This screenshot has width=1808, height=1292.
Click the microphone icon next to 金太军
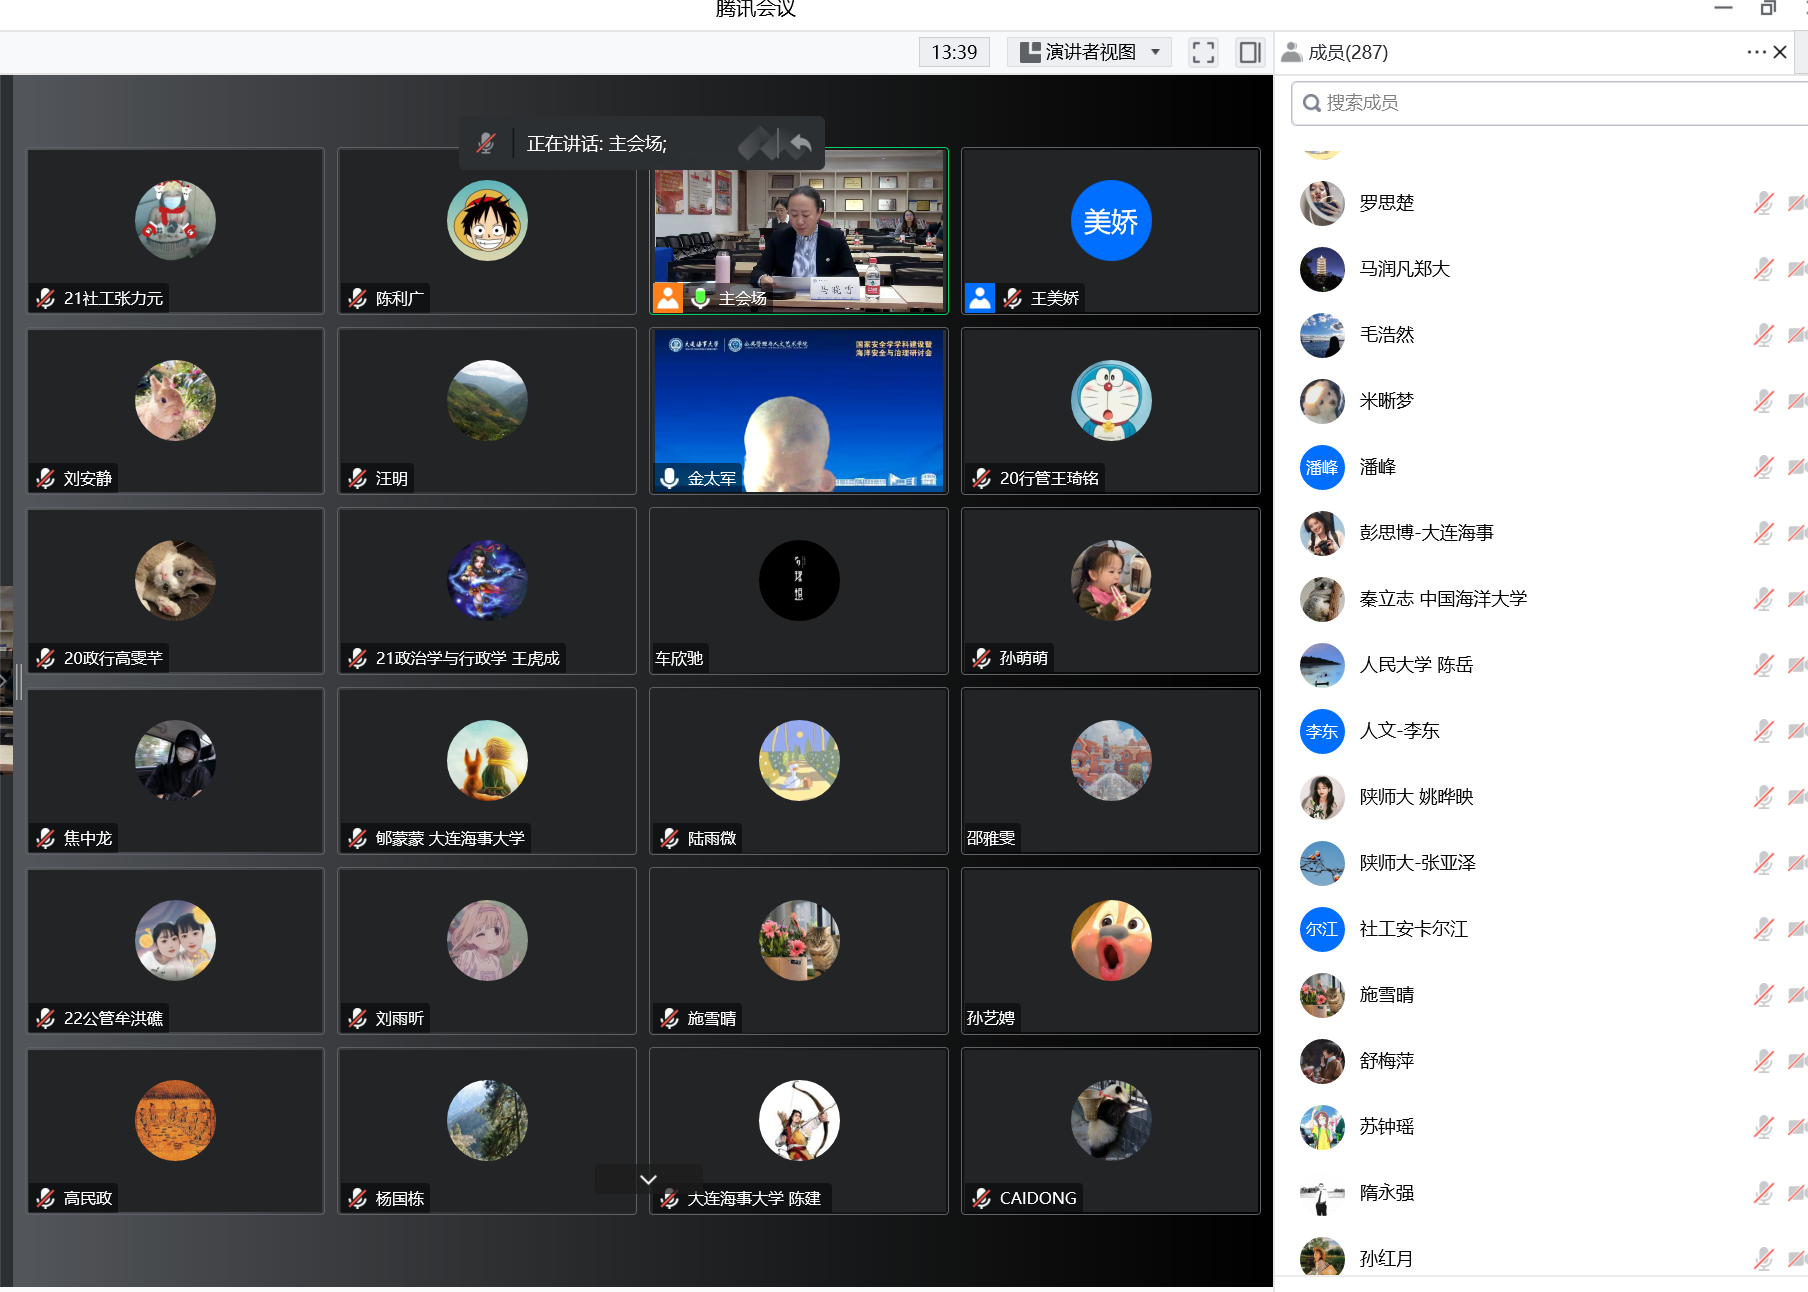tap(669, 479)
